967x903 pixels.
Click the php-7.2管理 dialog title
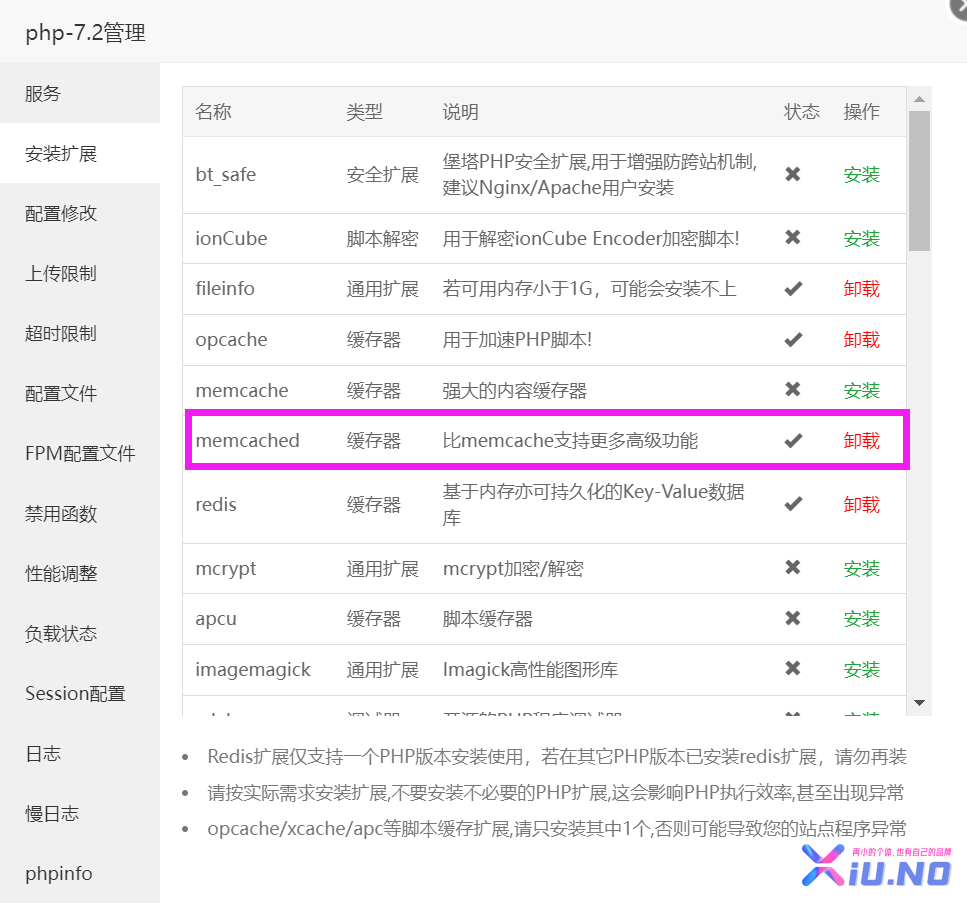click(85, 32)
